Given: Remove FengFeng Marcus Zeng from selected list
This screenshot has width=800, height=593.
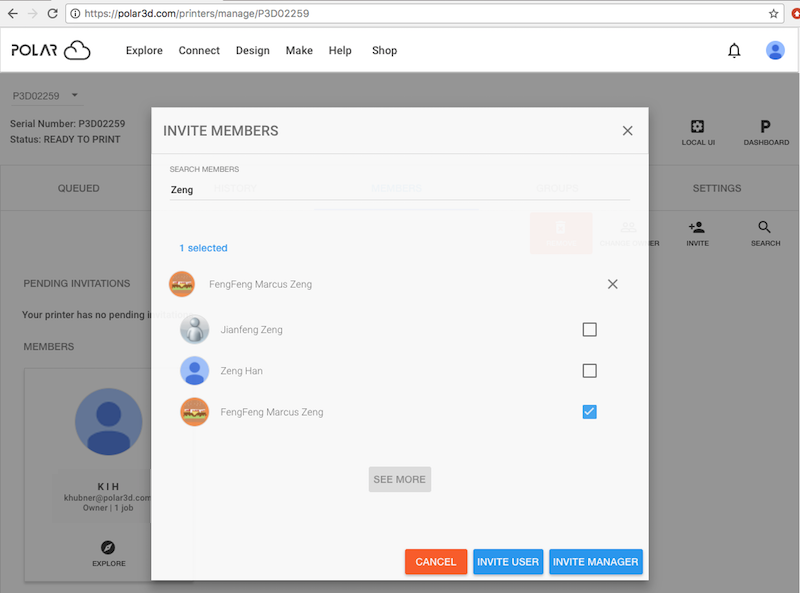Looking at the screenshot, I should [612, 284].
